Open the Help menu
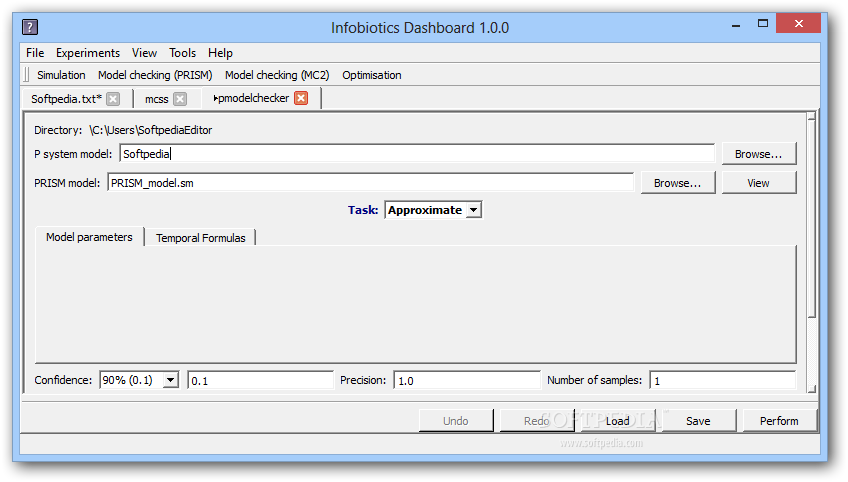The width and height of the screenshot is (848, 482). (x=220, y=53)
